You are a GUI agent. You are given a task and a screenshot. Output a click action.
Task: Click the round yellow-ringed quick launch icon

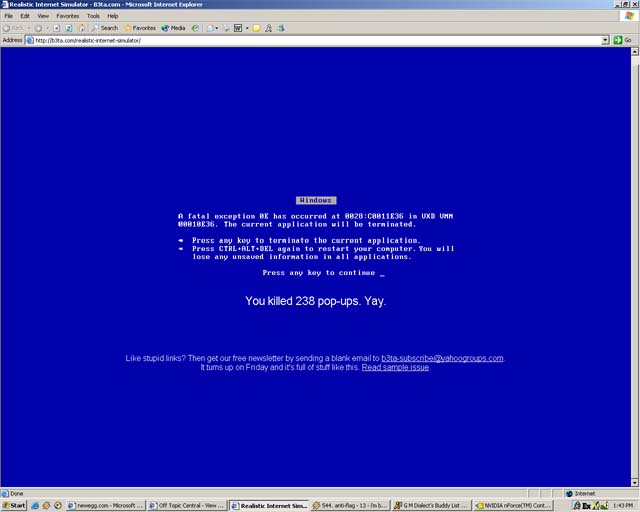pos(58,505)
